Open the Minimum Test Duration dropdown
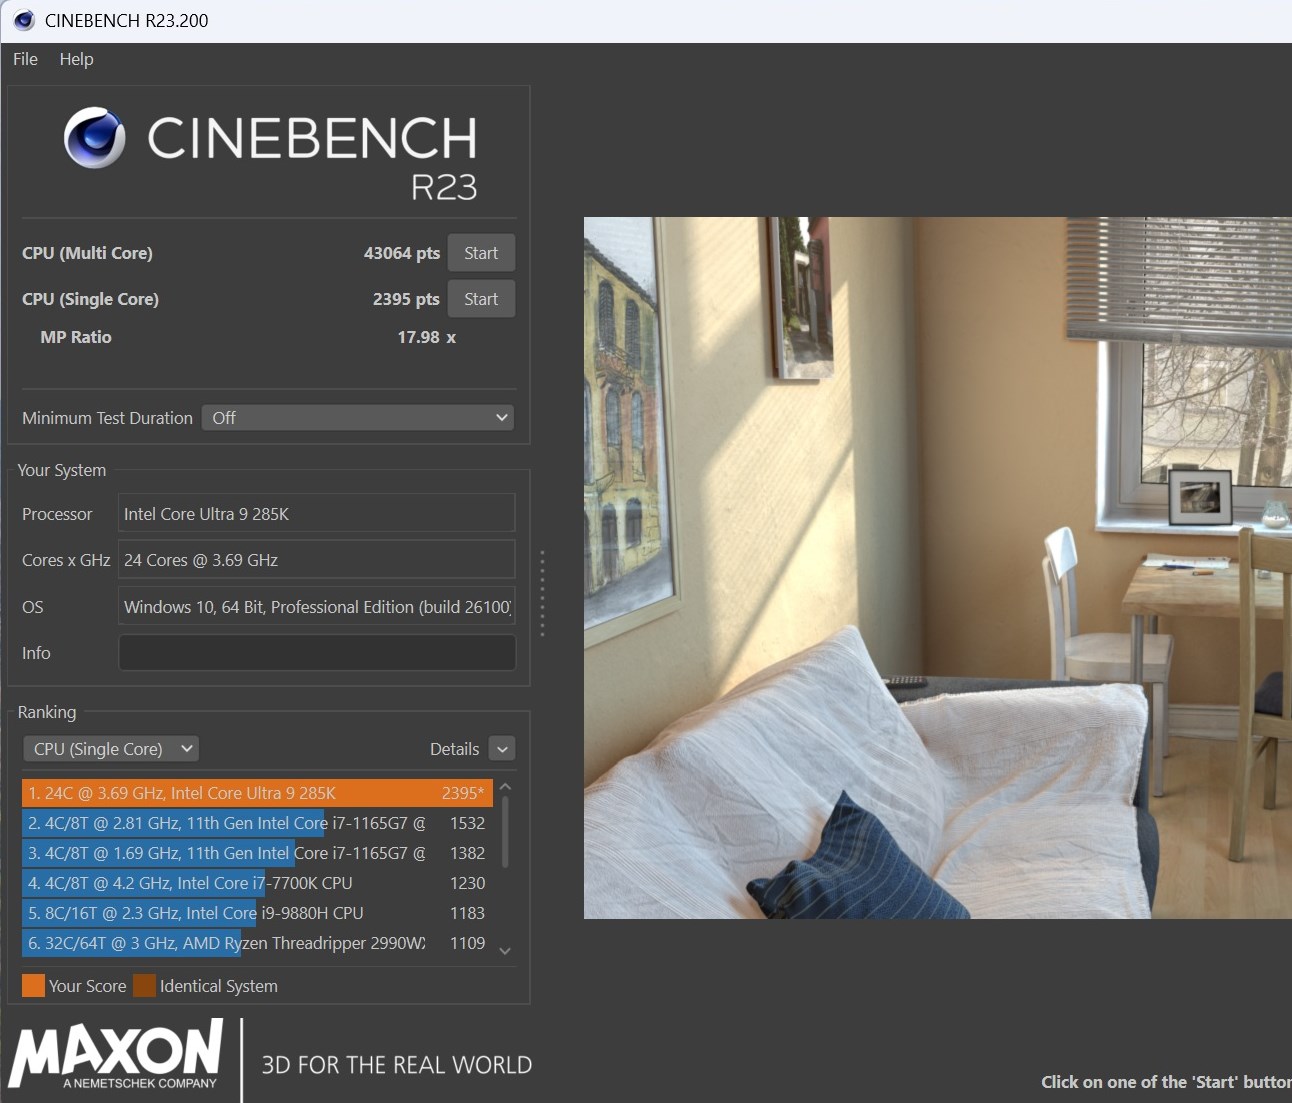The width and height of the screenshot is (1292, 1103). [x=358, y=418]
